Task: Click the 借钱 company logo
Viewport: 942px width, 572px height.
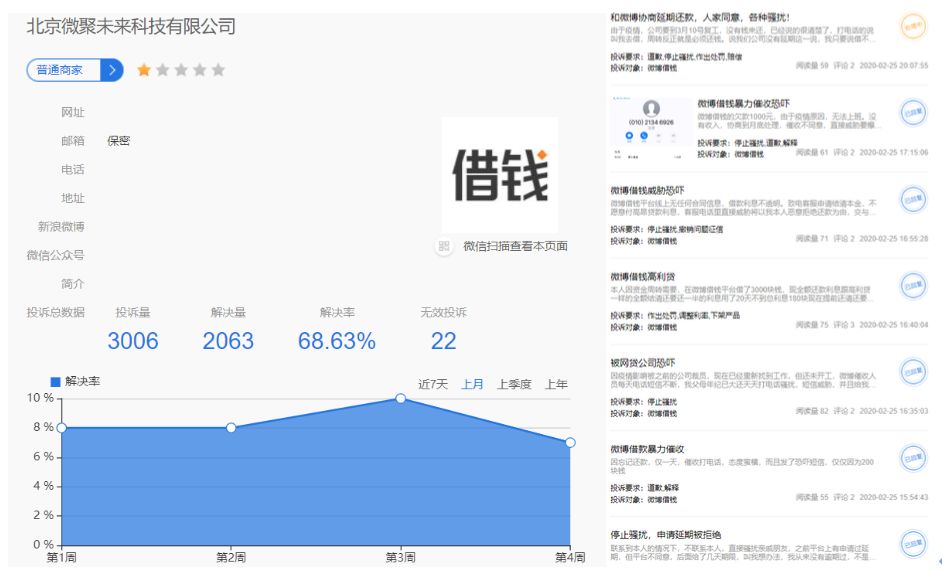Action: point(500,175)
